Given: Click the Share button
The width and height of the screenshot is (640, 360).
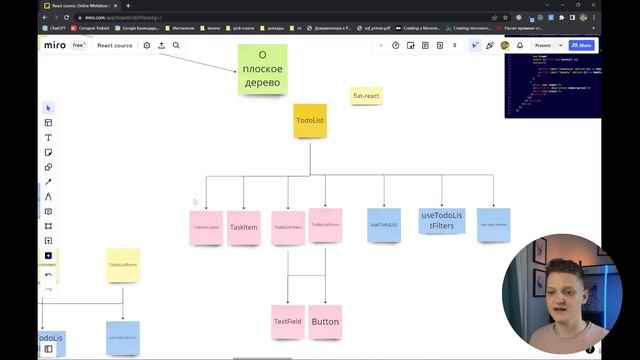Looking at the screenshot, I should (581, 45).
